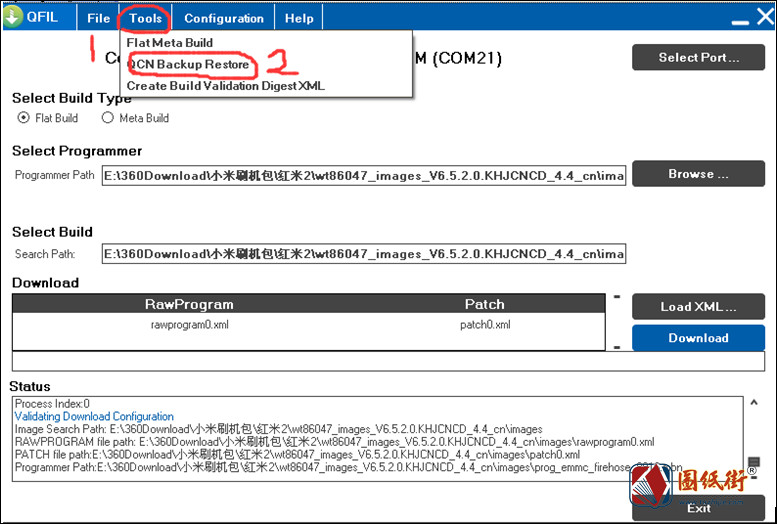
Task: Click the Image Search Path status line
Action: click(278, 429)
